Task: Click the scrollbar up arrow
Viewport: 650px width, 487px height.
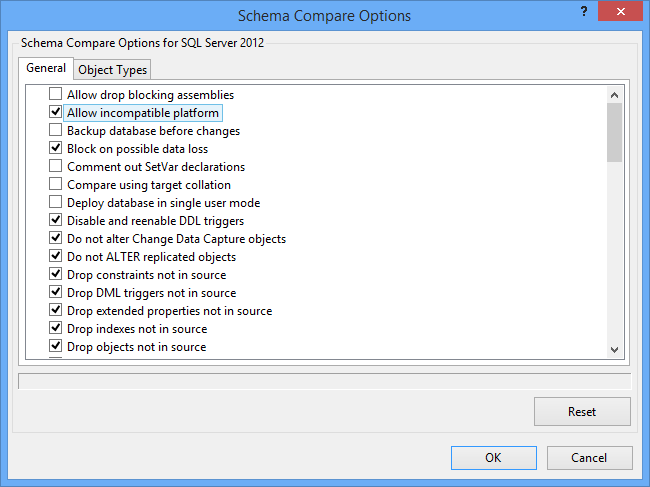Action: [x=615, y=94]
